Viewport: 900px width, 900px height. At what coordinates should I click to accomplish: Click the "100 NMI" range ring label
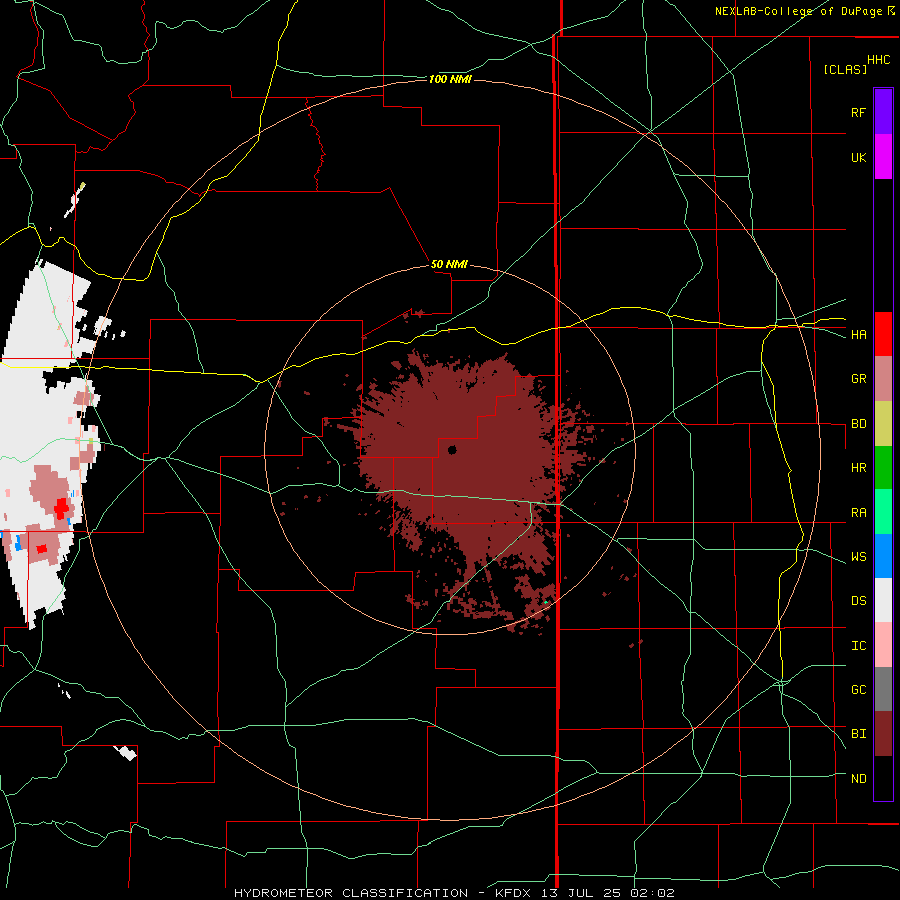coord(450,79)
